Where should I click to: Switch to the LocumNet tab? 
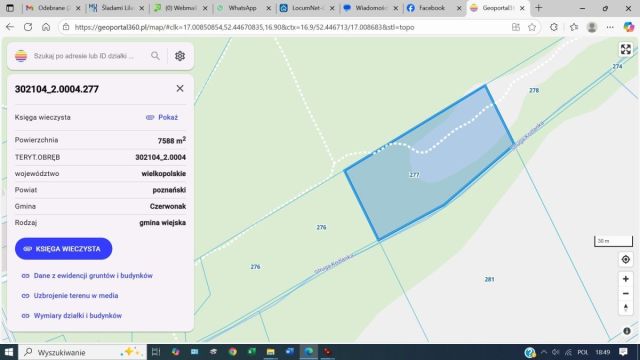click(x=307, y=8)
